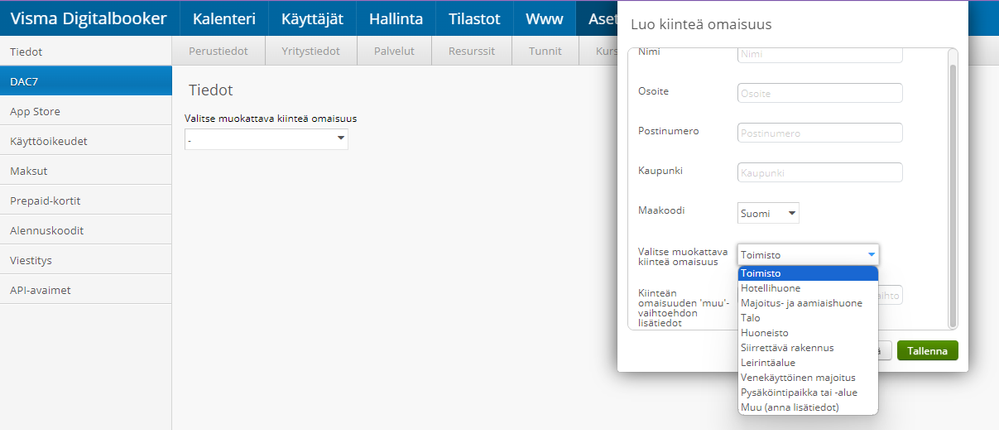The image size is (999, 430).
Task: Choose Pysäköintipaikka tai -alue option
Action: (808, 392)
